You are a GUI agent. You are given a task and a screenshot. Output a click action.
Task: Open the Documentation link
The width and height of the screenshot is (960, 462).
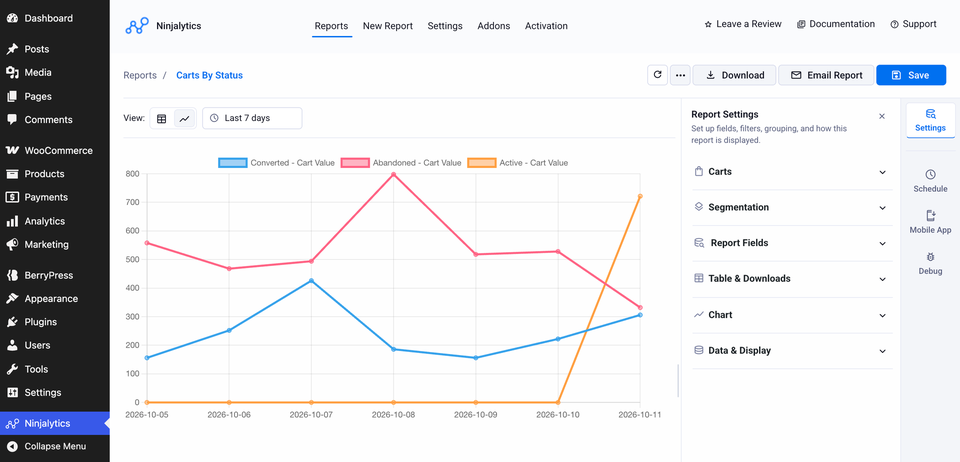pos(836,24)
